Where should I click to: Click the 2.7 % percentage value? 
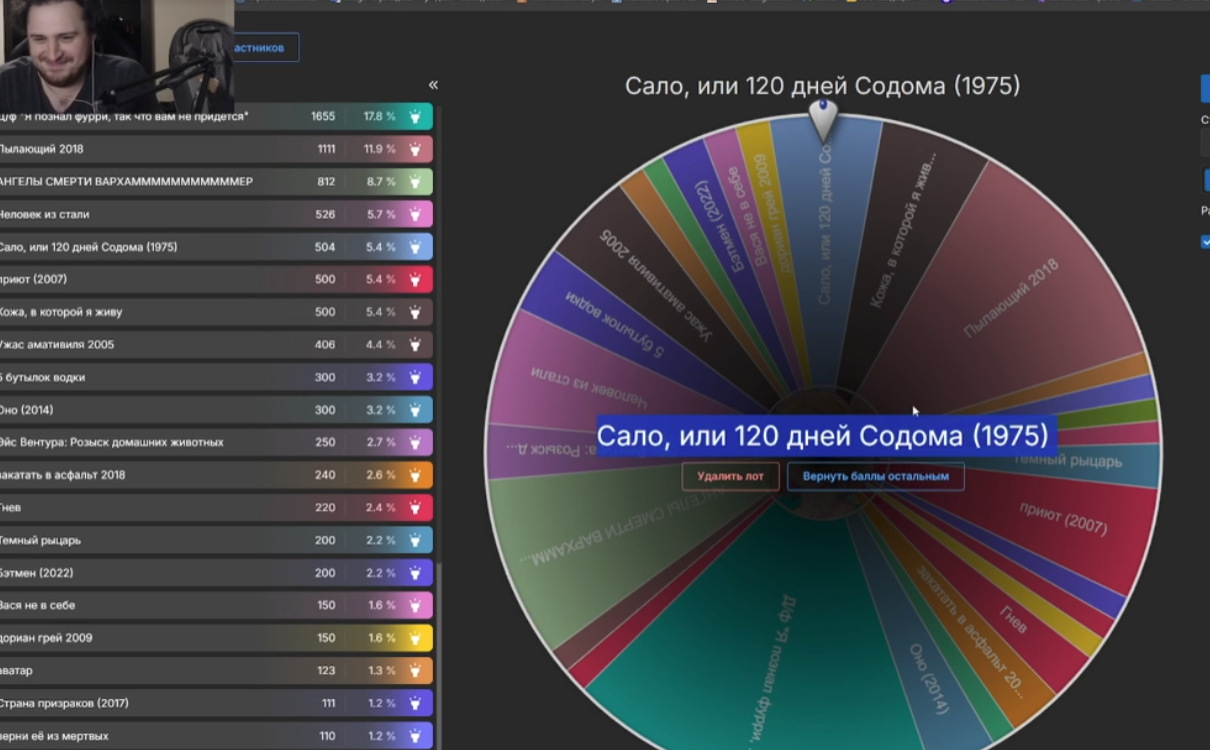tap(381, 442)
